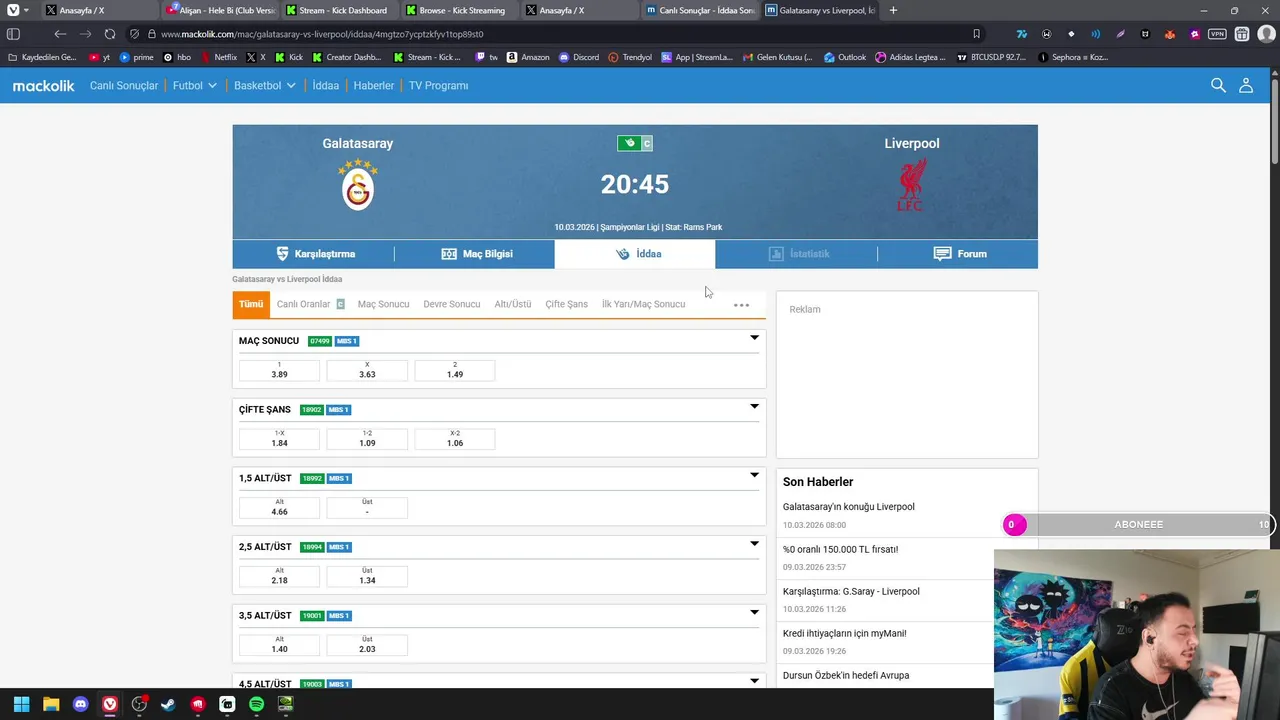Collapse the MAÇ SONUCU section arrow
1280x720 pixels.
(754, 338)
